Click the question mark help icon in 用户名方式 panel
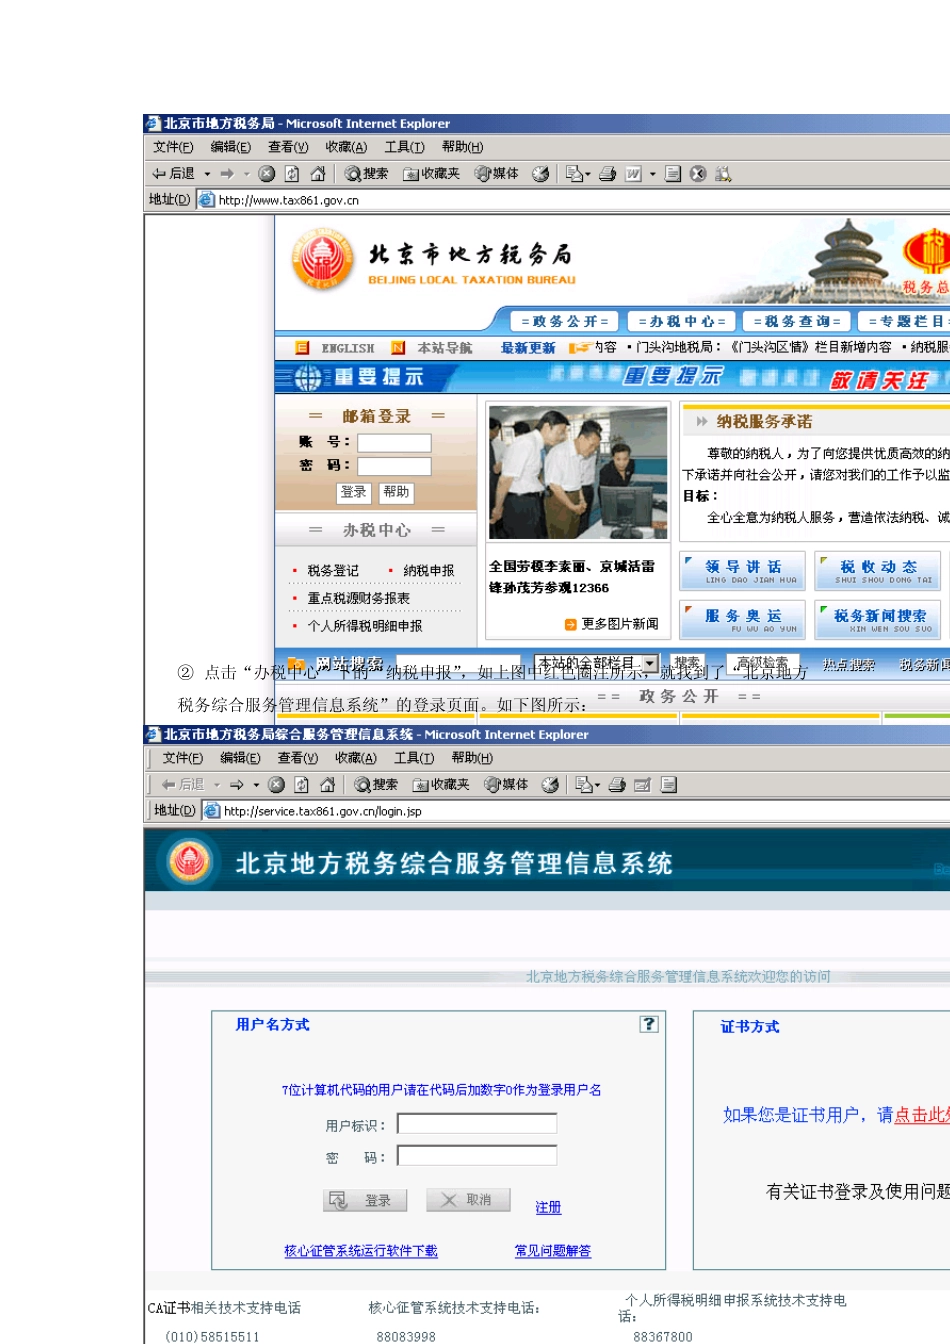 [649, 1024]
